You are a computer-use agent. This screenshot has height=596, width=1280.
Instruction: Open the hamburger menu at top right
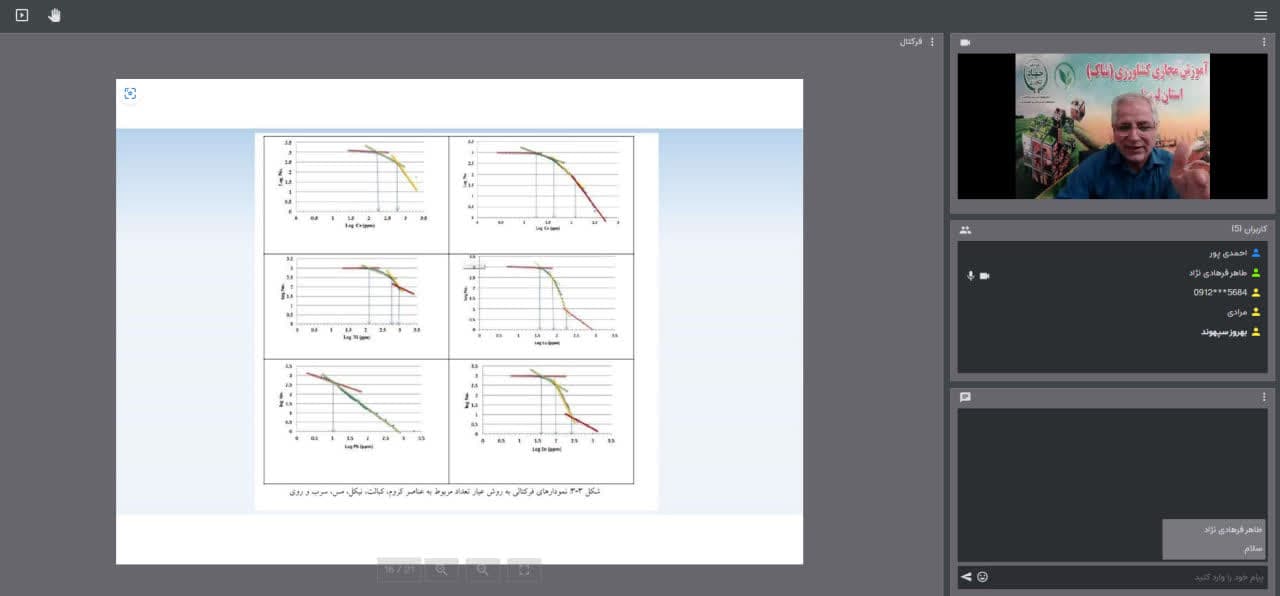pyautogui.click(x=1260, y=15)
